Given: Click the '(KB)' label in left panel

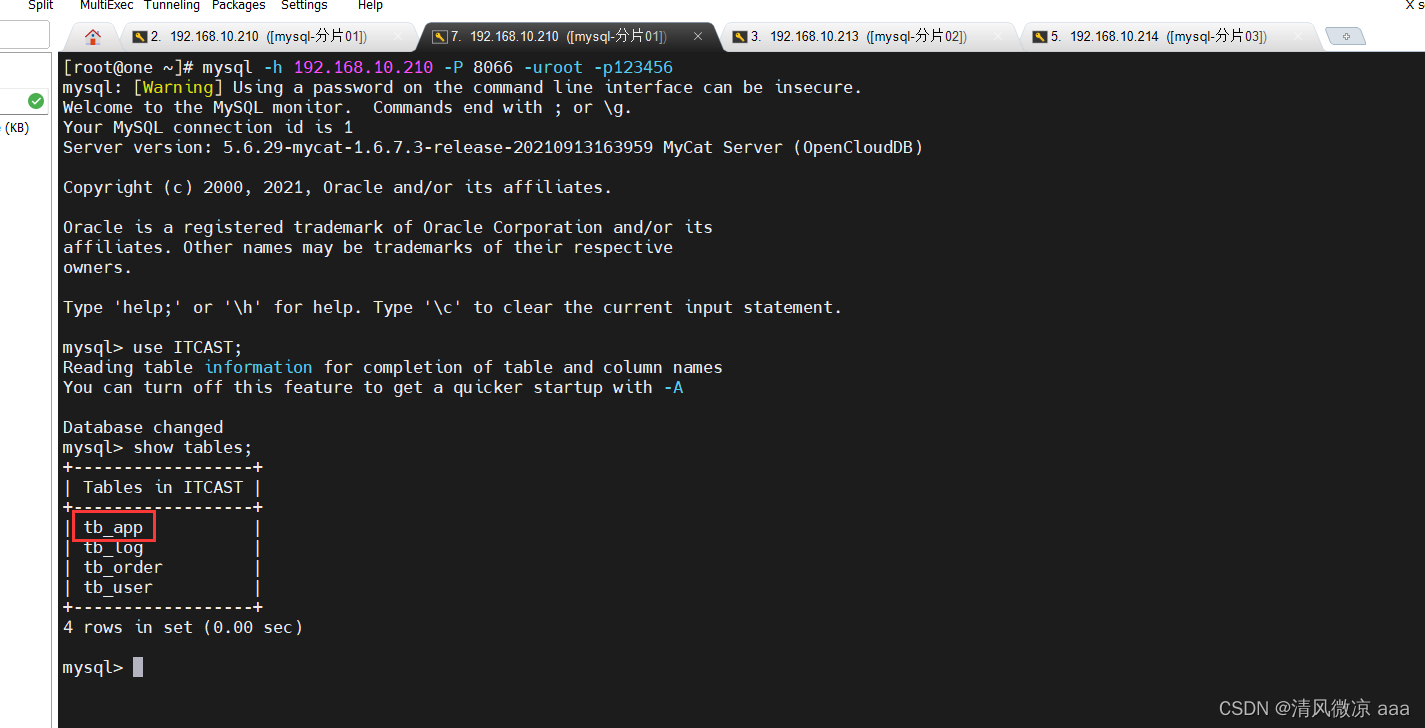Looking at the screenshot, I should 16,128.
